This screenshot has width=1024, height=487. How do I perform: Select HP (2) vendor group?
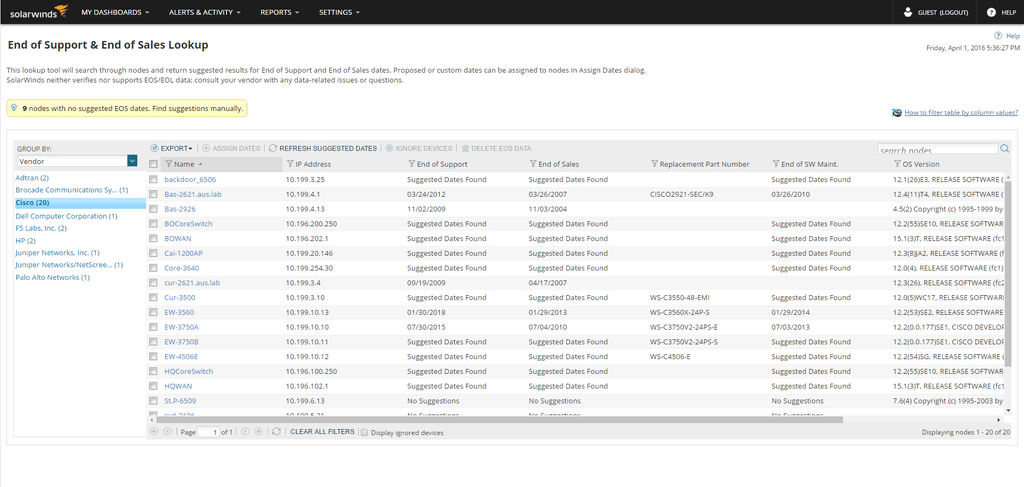click(25, 240)
